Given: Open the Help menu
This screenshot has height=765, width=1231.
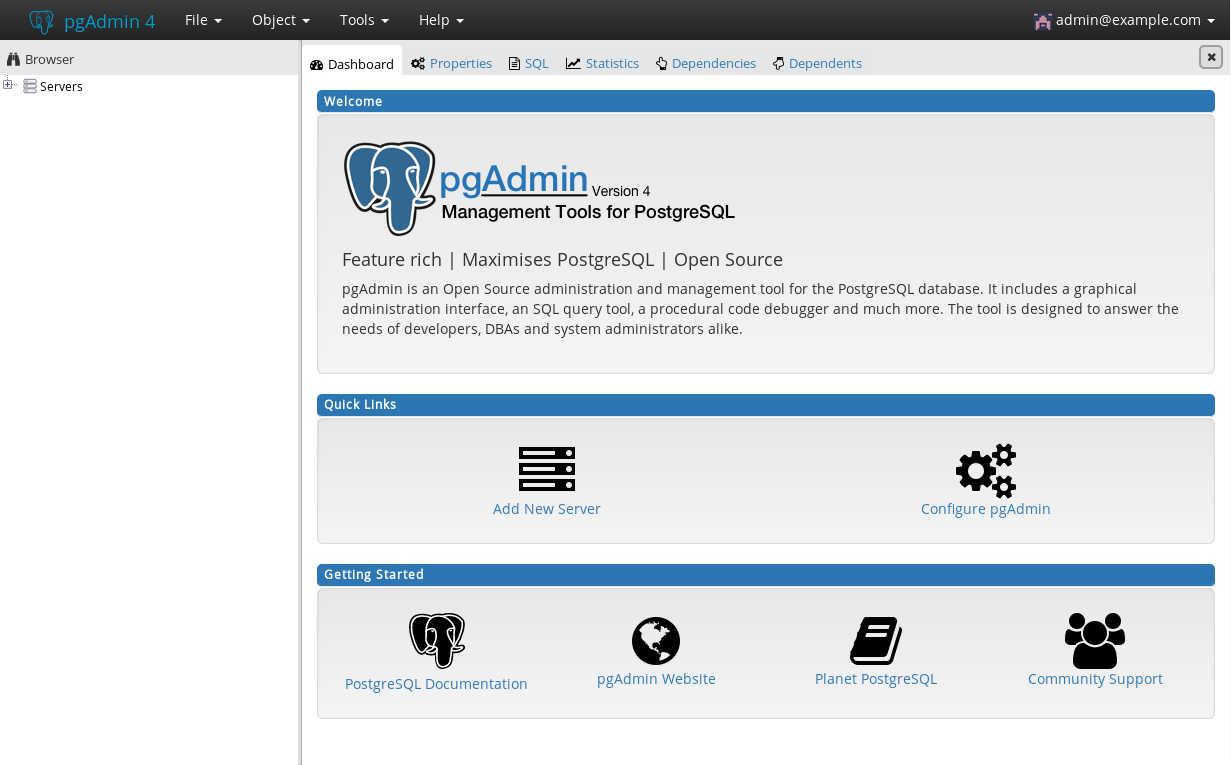Looking at the screenshot, I should pos(441,20).
